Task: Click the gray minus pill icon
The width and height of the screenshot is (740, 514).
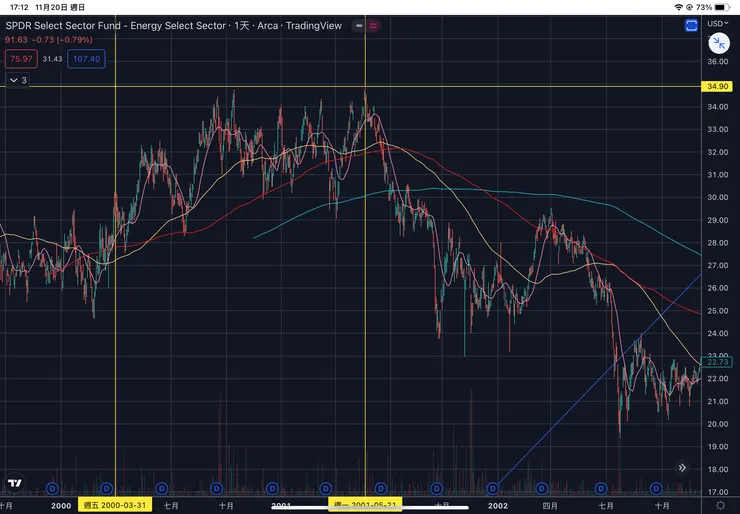Action: [359, 25]
